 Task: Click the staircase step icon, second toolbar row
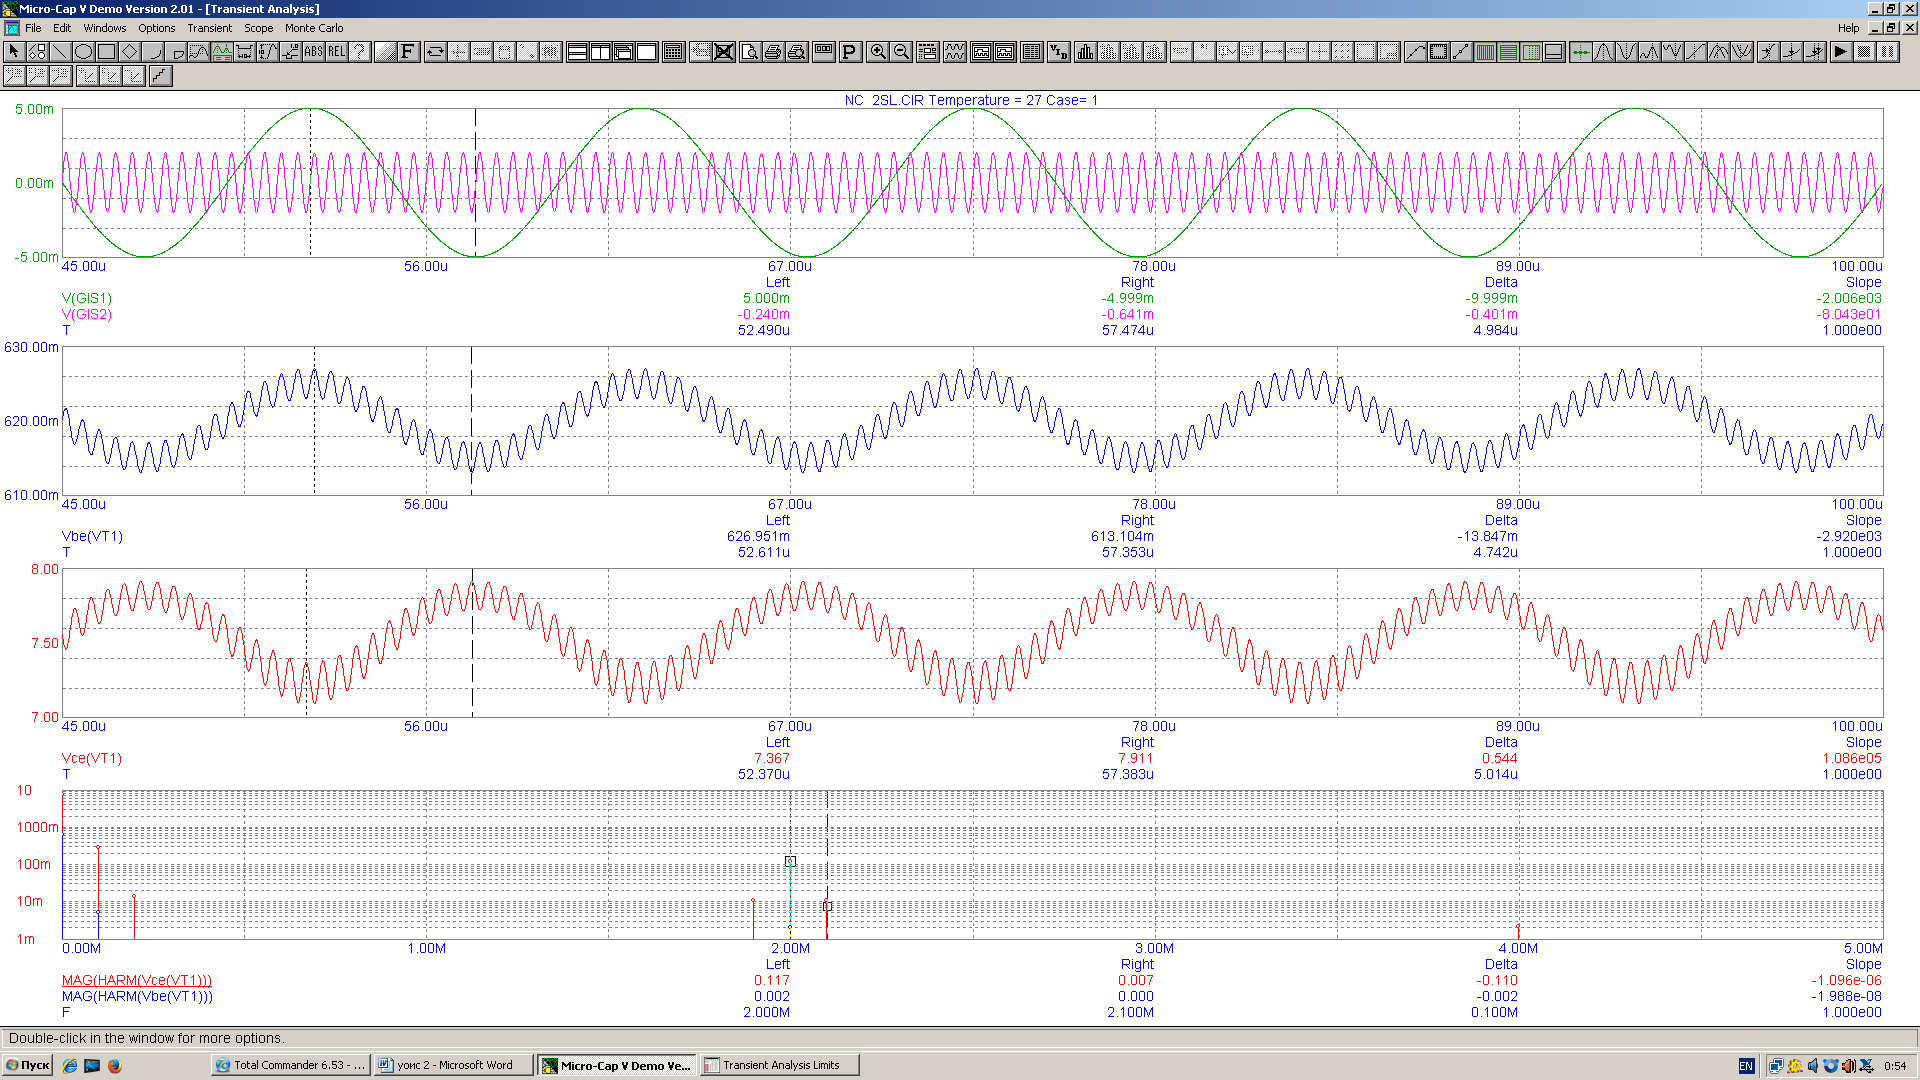(x=160, y=76)
